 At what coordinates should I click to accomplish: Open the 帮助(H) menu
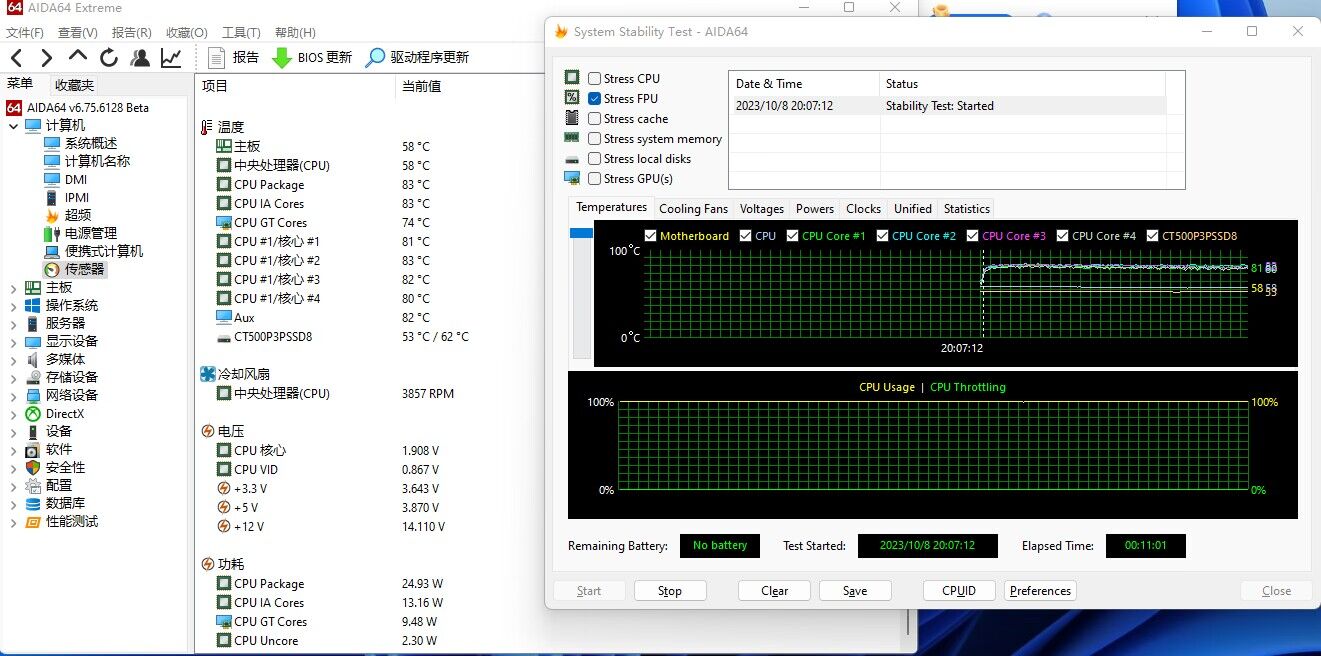pos(295,33)
